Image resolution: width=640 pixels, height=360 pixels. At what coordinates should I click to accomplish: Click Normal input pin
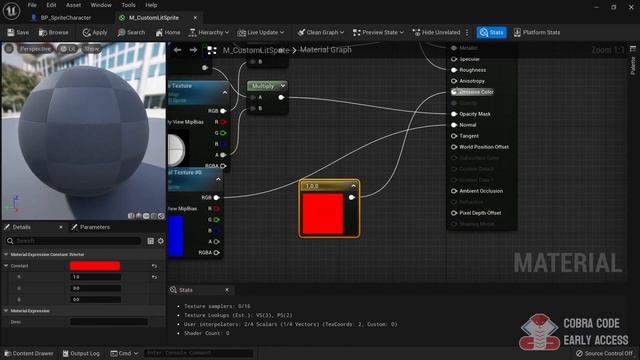(x=454, y=125)
